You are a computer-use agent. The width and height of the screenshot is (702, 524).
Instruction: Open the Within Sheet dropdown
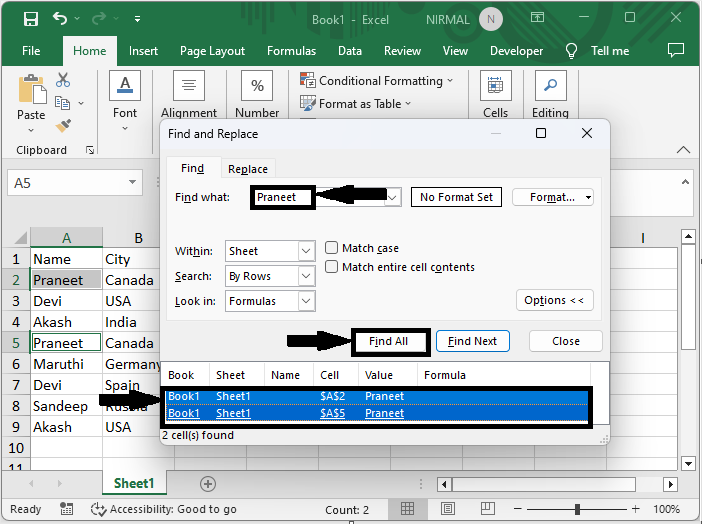click(270, 251)
